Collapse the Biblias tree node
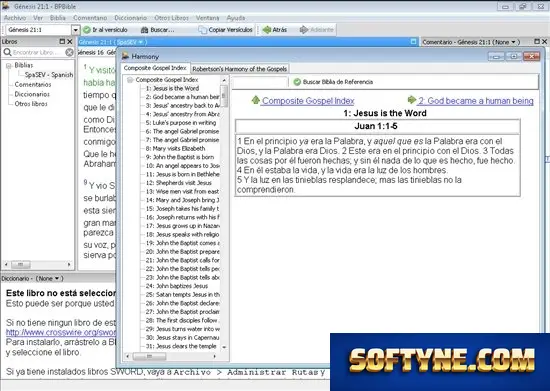Image resolution: width=550 pixels, height=391 pixels. pyautogui.click(x=9, y=66)
